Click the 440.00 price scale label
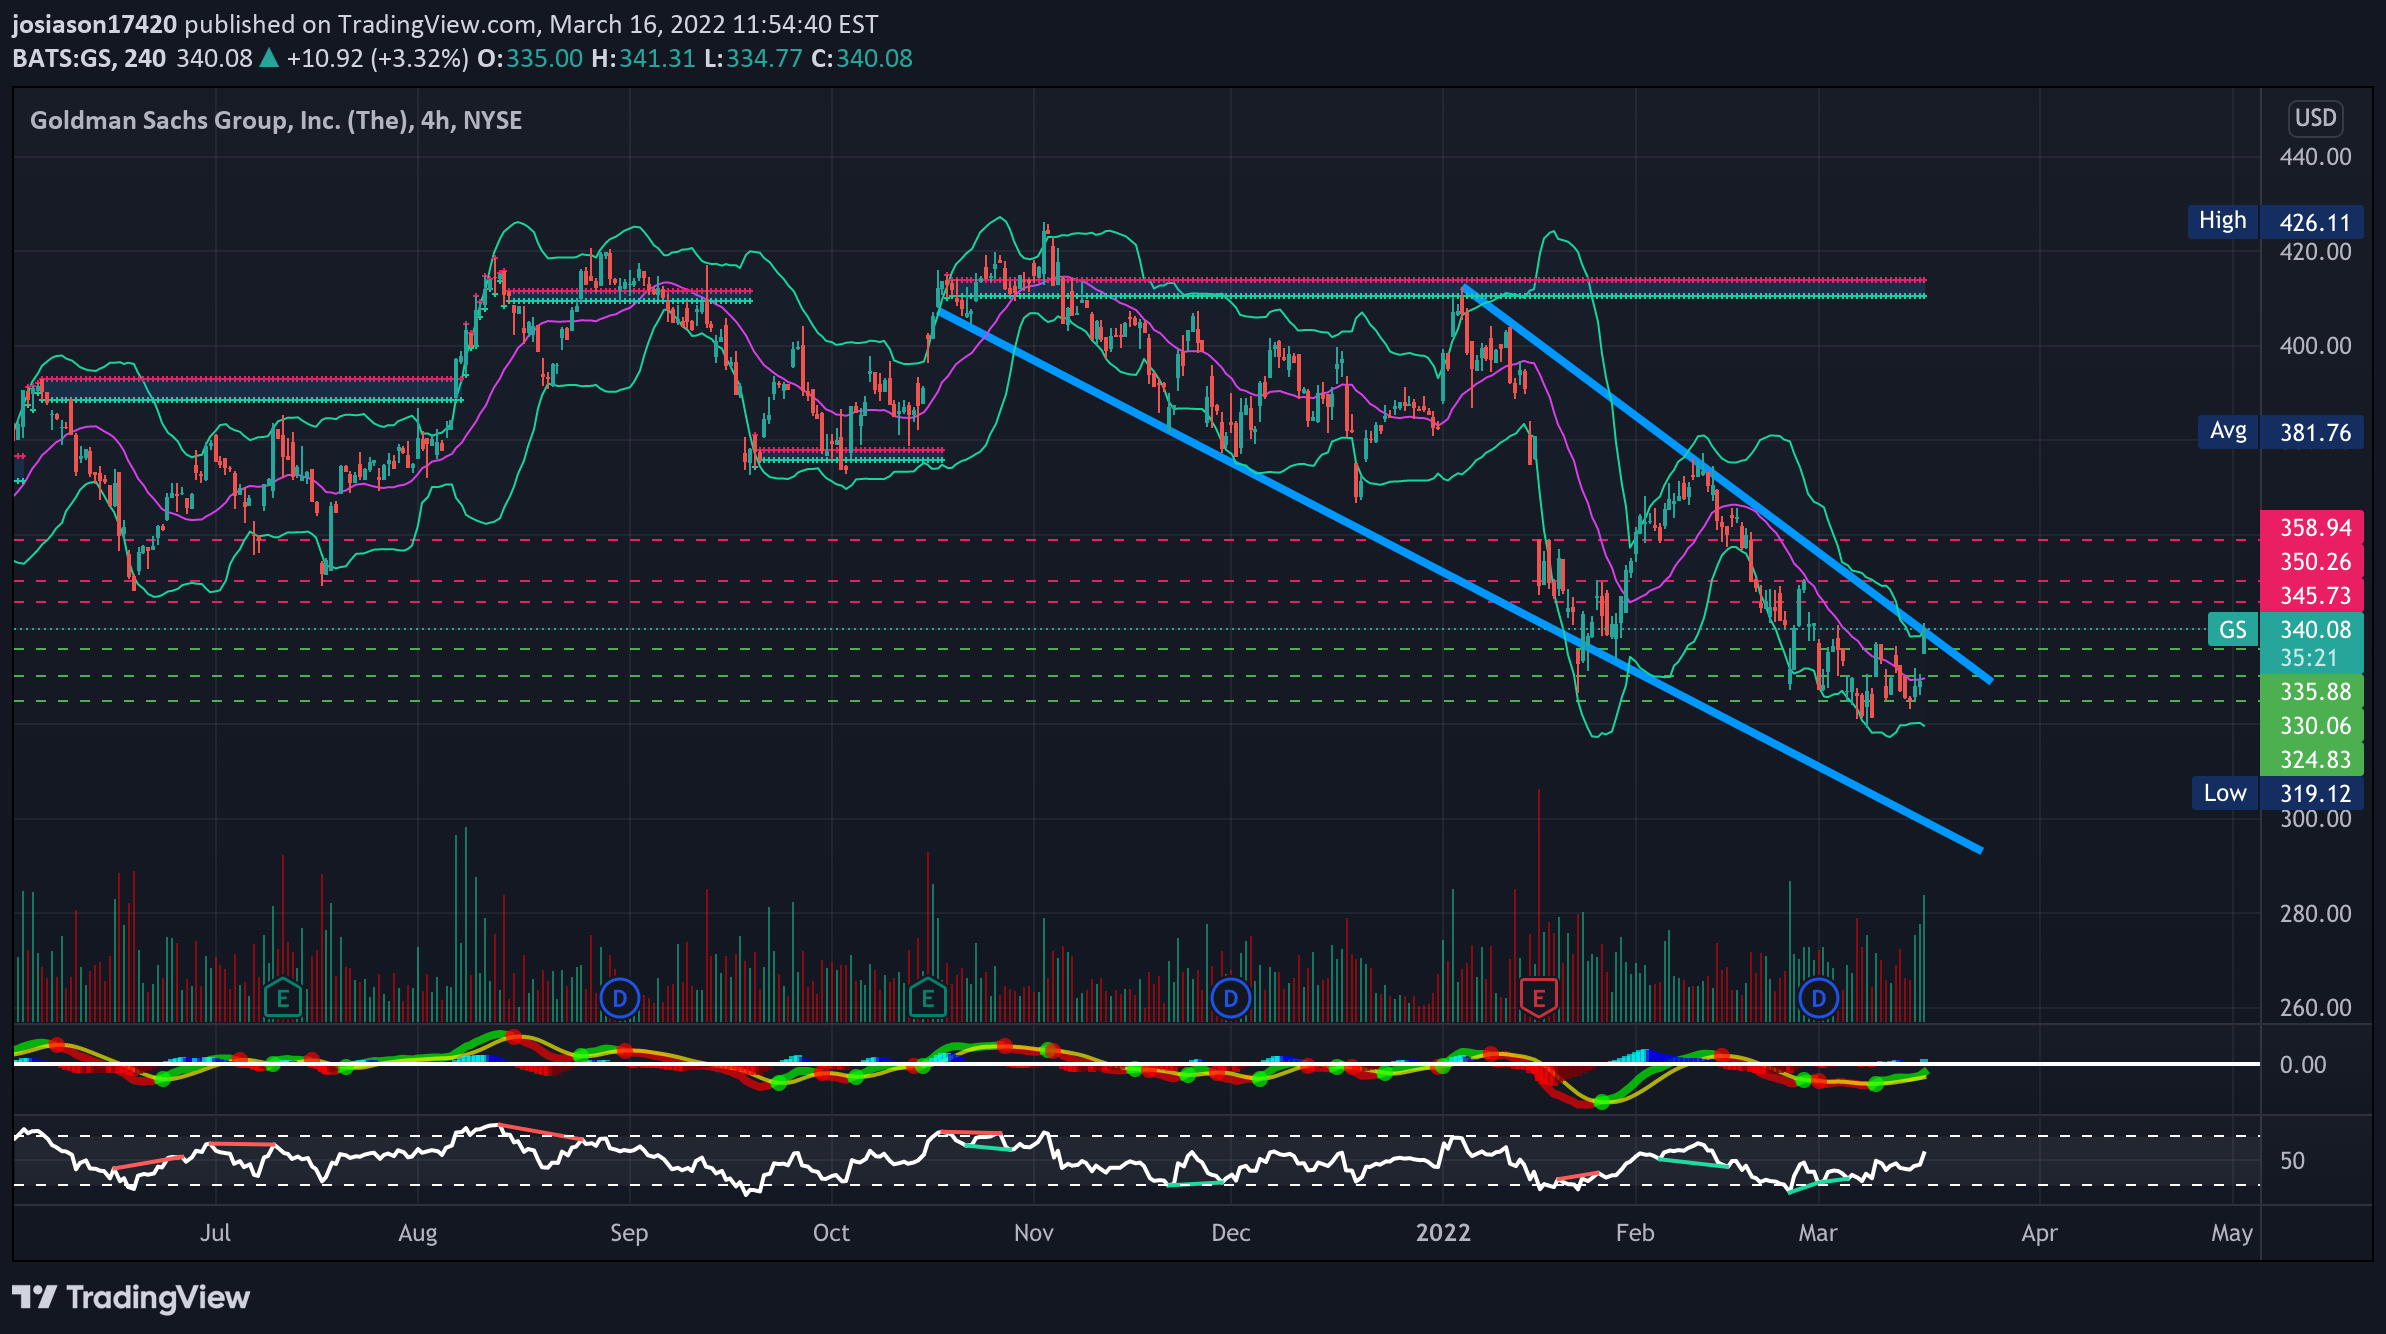 pos(2315,156)
